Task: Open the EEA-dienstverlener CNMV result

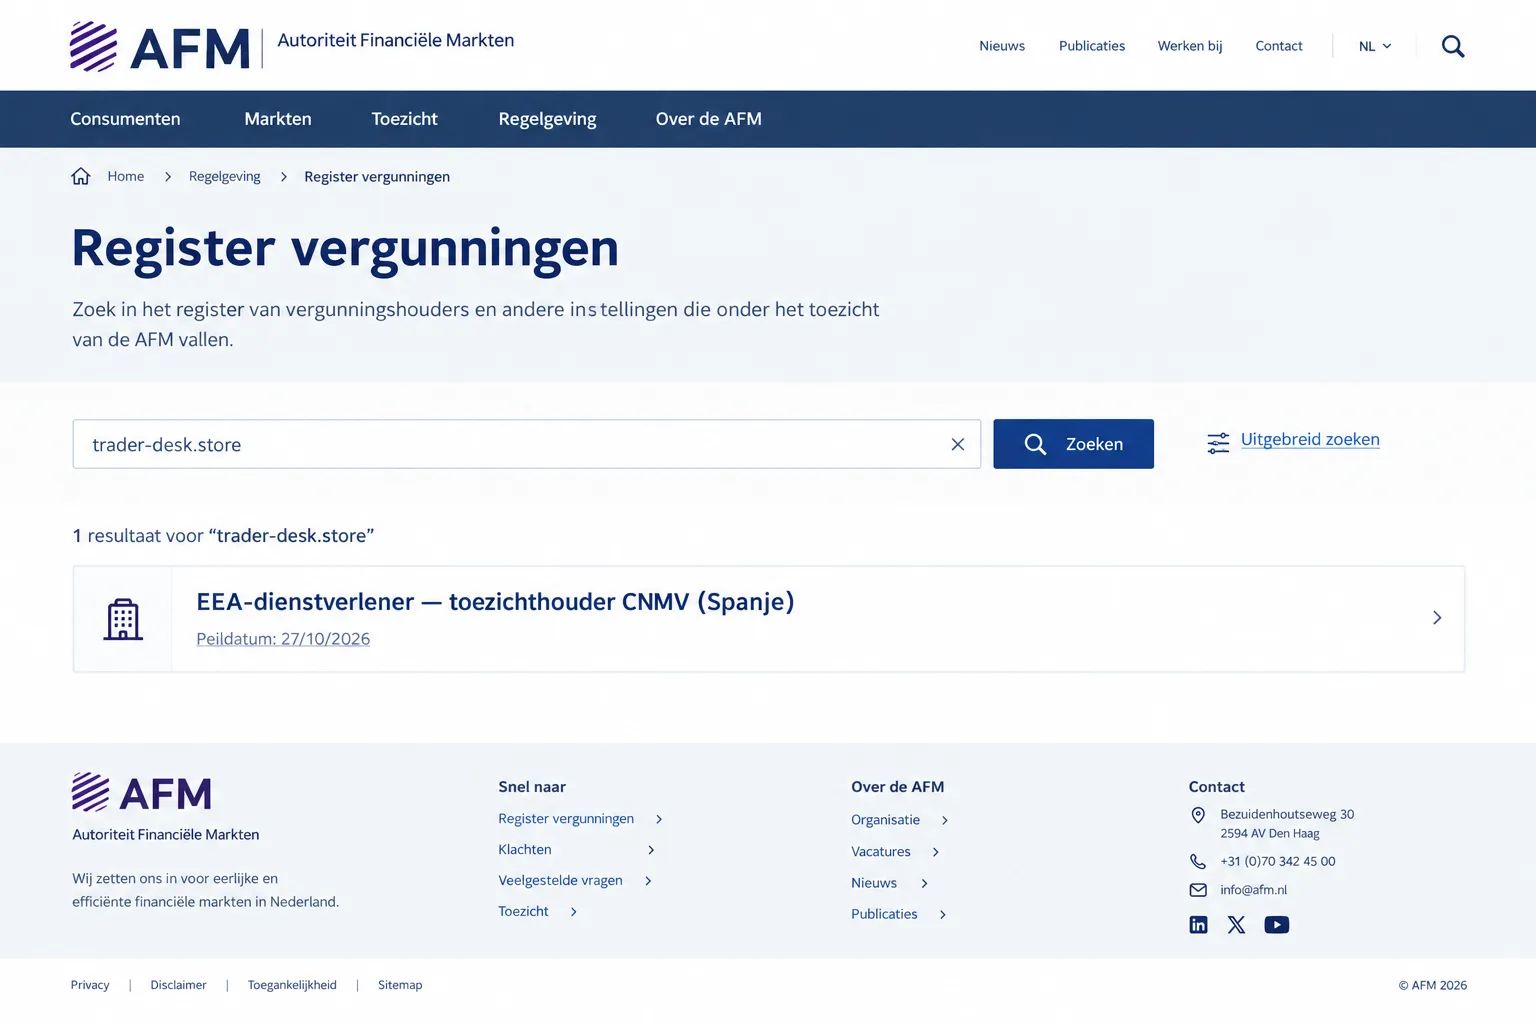Action: coord(769,619)
